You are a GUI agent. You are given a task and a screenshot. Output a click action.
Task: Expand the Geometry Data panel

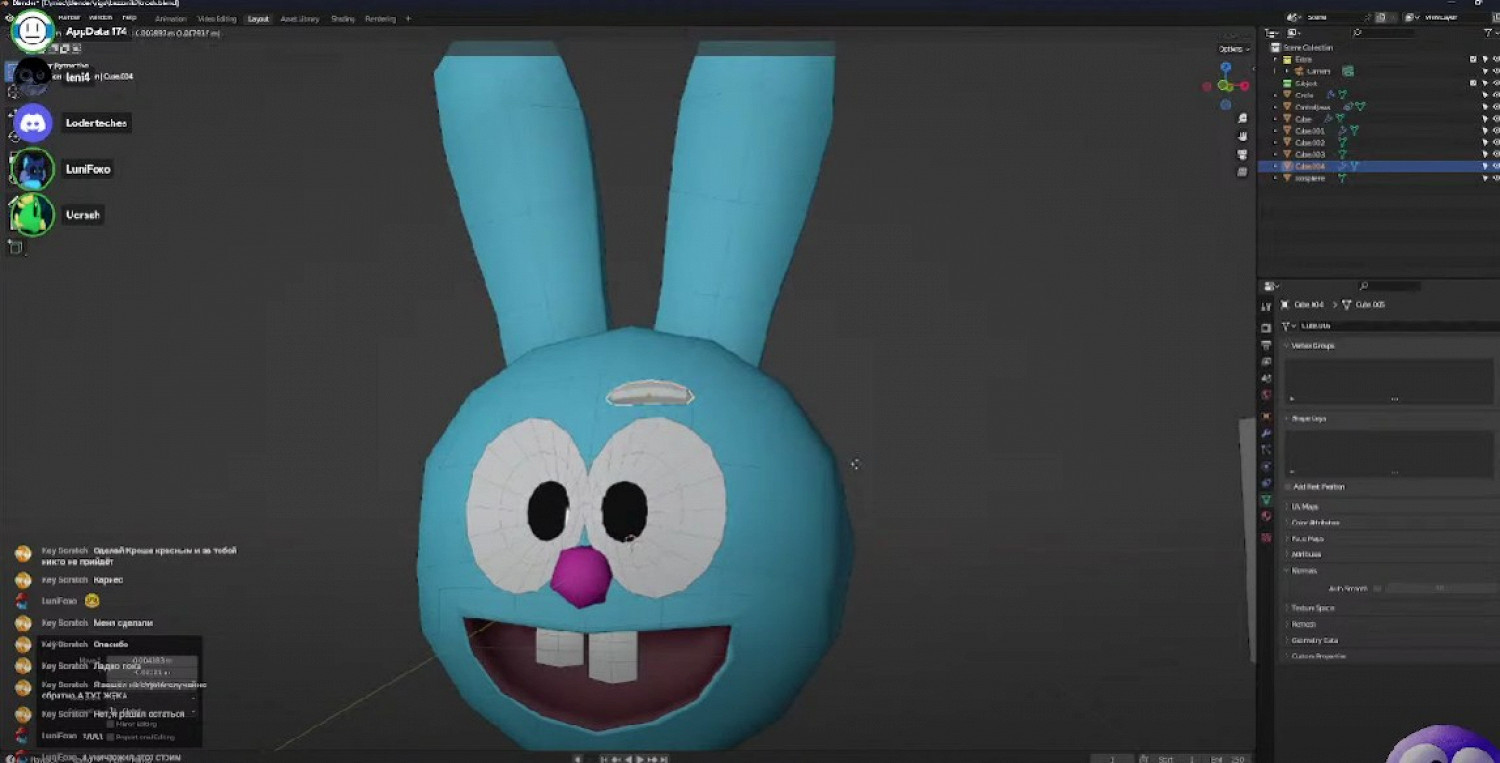(x=1314, y=640)
